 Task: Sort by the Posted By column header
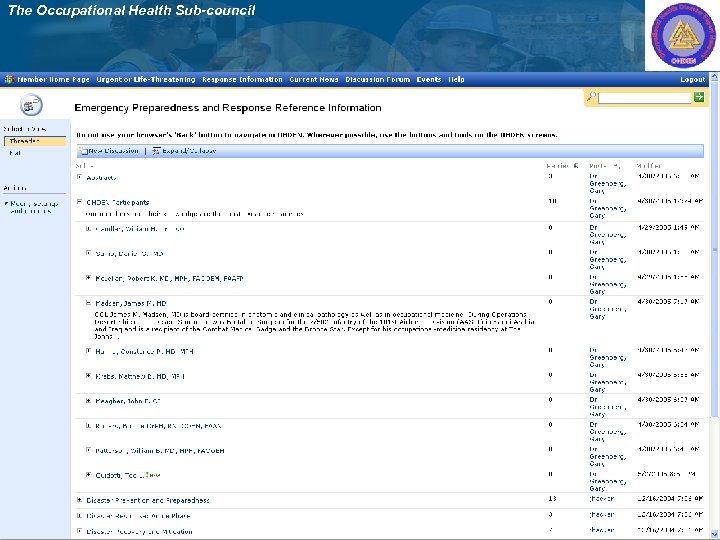(605, 166)
